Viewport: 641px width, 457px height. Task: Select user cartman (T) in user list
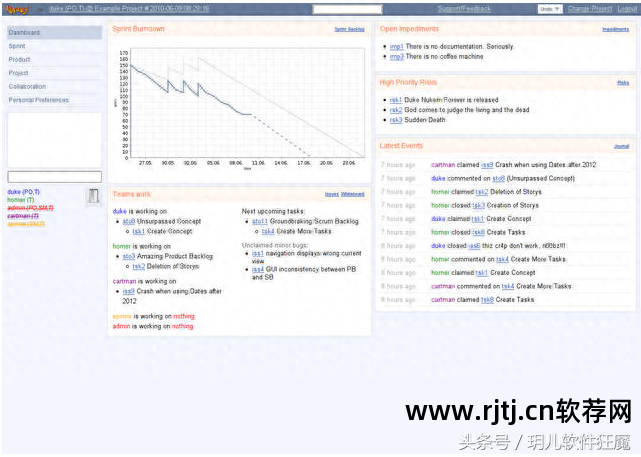coord(23,216)
